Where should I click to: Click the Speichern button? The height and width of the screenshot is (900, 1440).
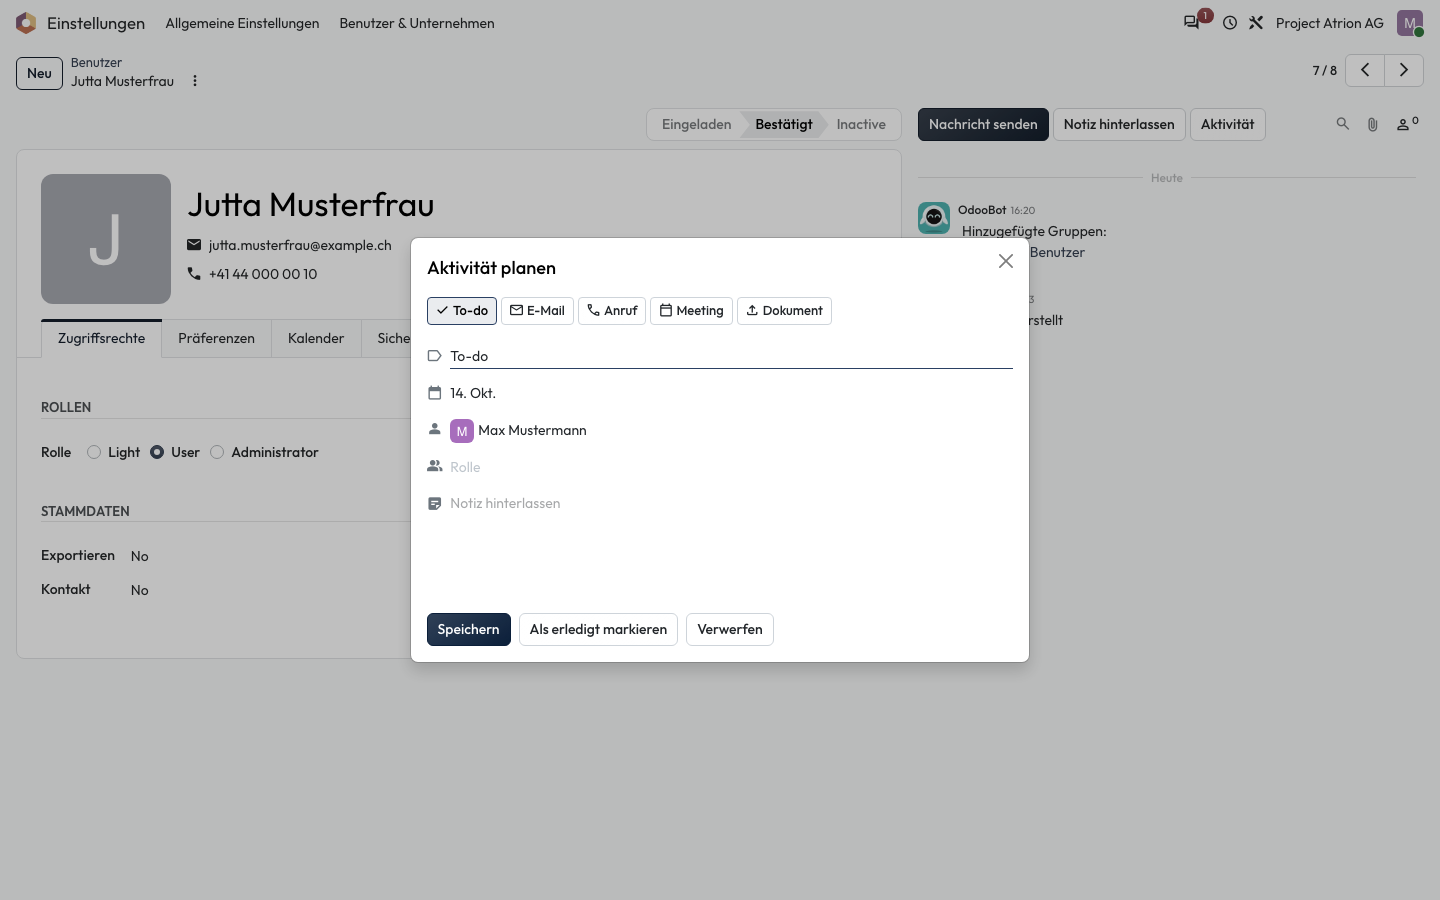[x=469, y=629]
